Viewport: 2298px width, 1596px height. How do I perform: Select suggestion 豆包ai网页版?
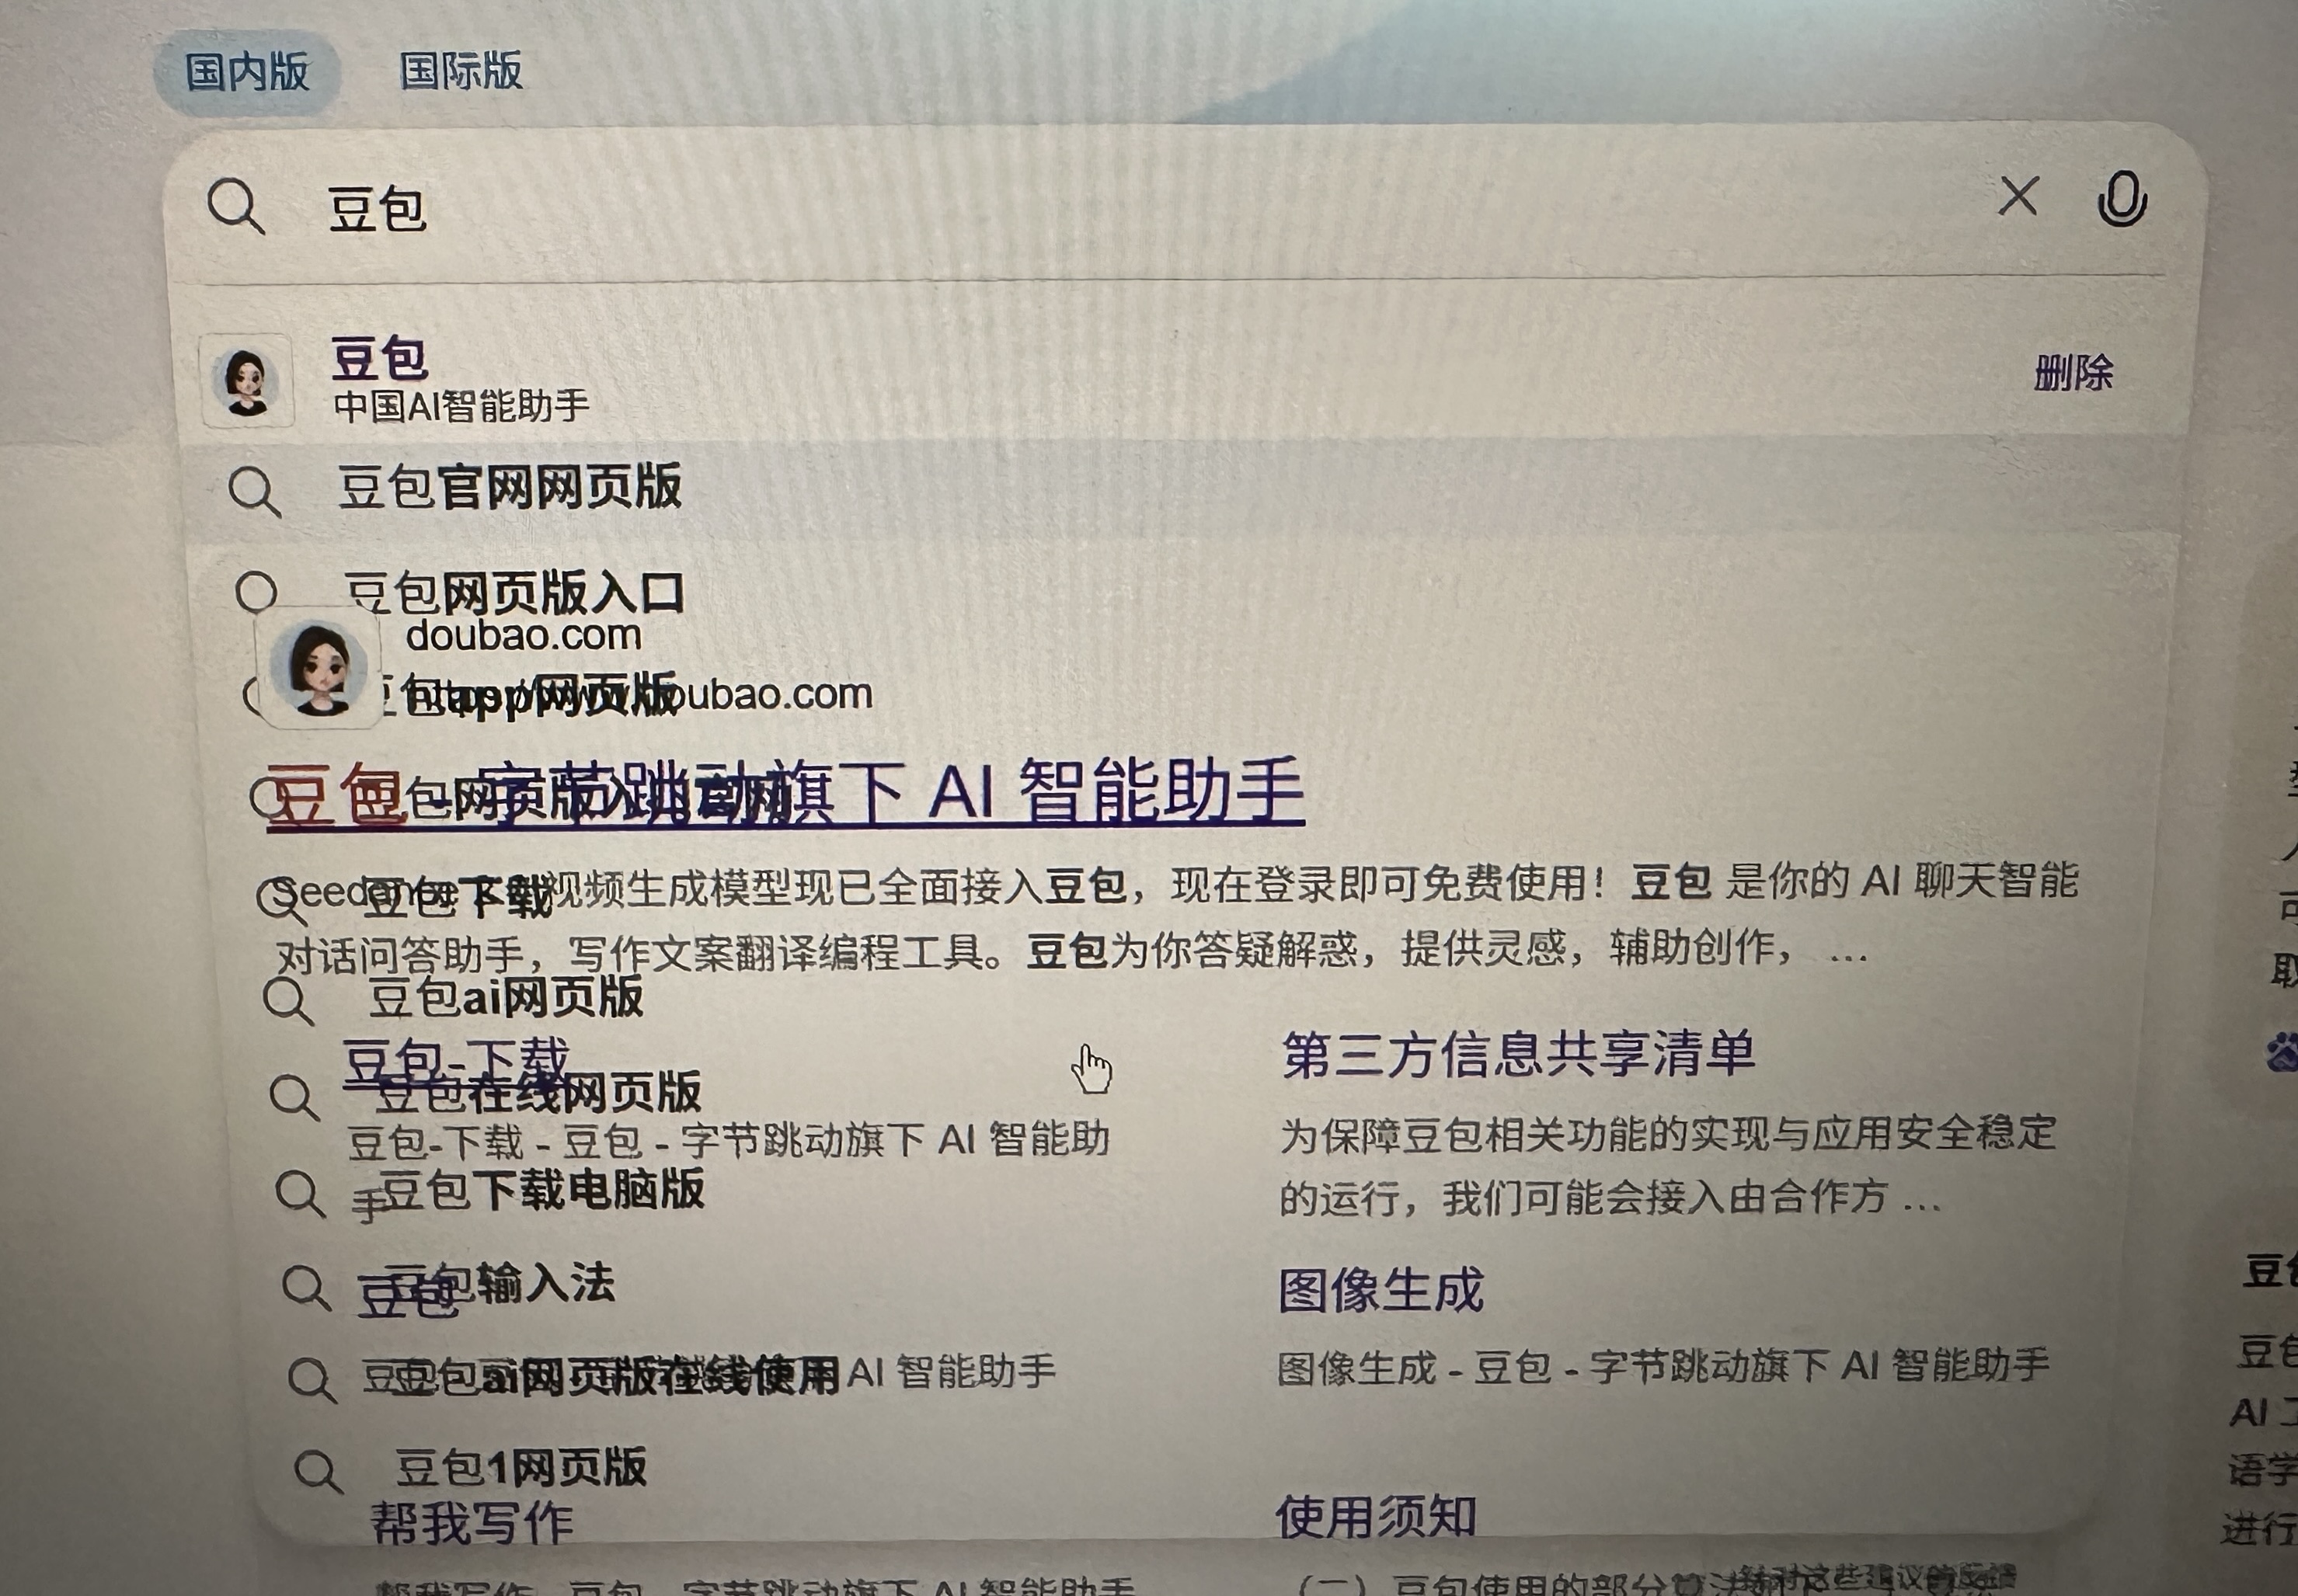coord(506,997)
